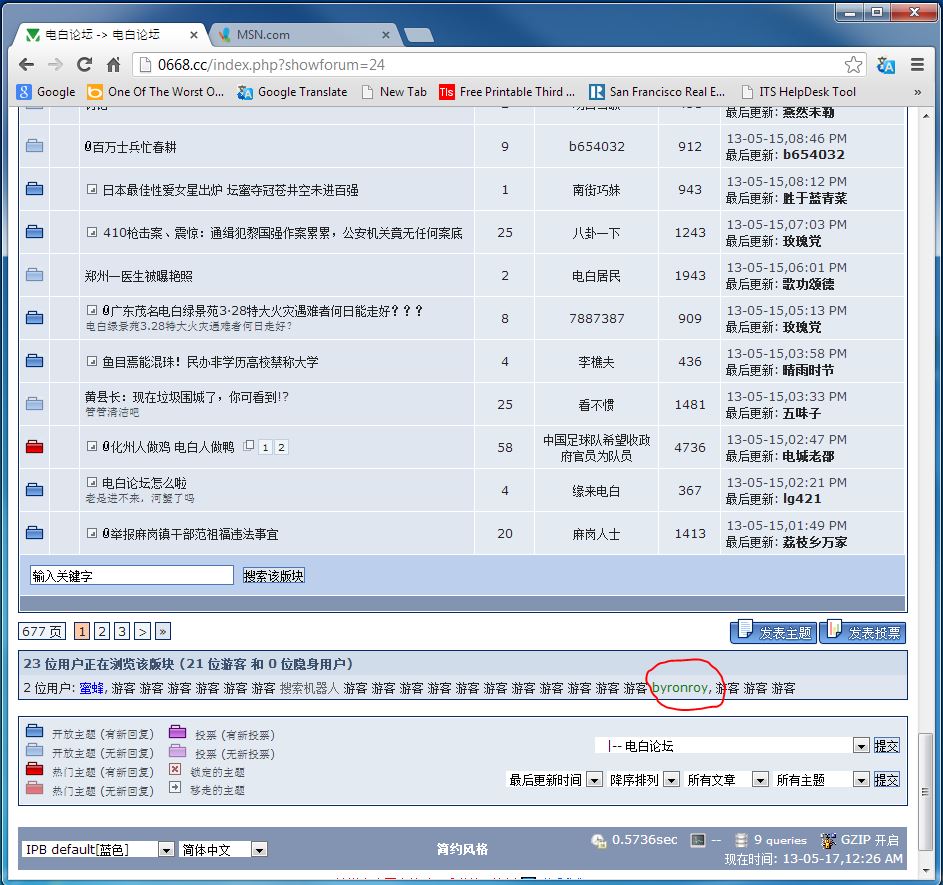Expand the 电白论坛 forum jump dropdown
The image size is (943, 885).
860,746
